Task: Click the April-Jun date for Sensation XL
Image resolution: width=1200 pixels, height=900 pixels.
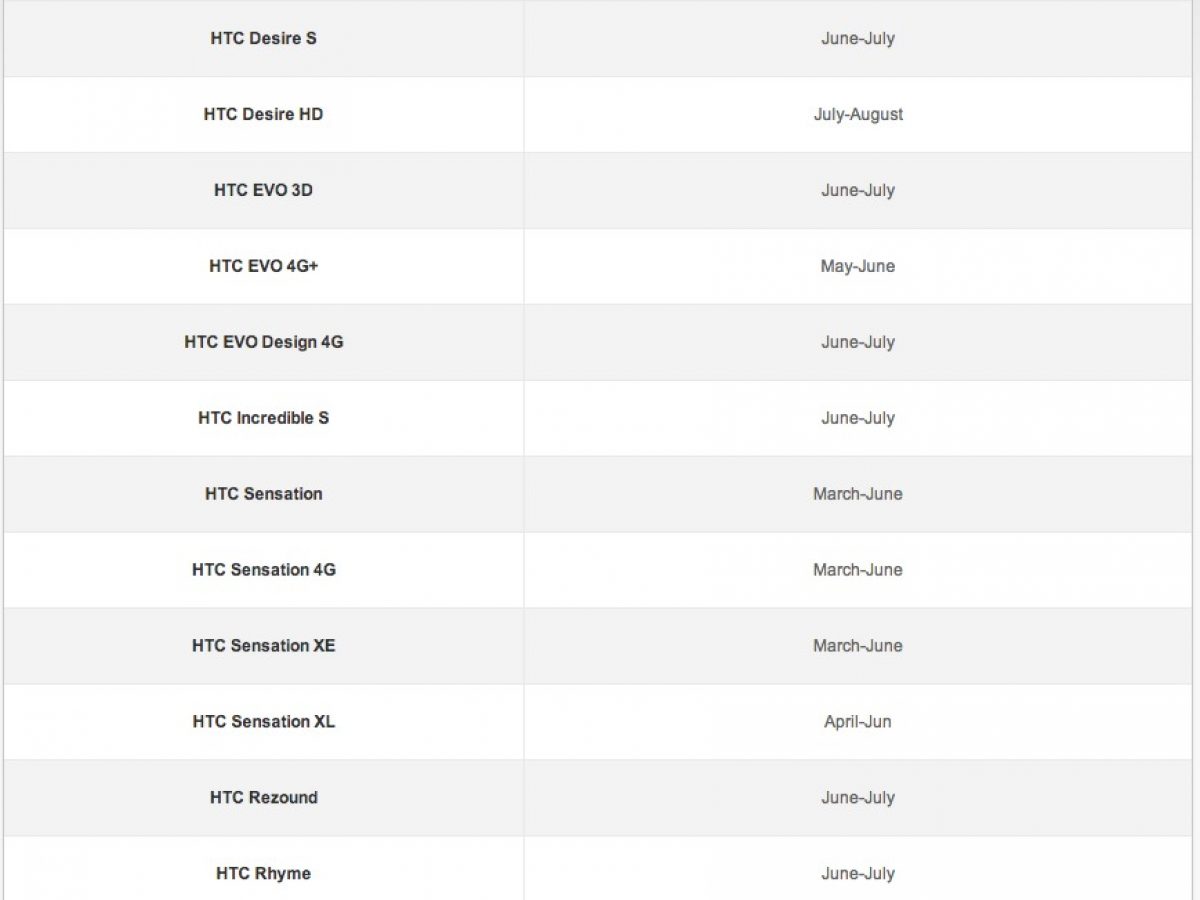Action: [x=858, y=723]
